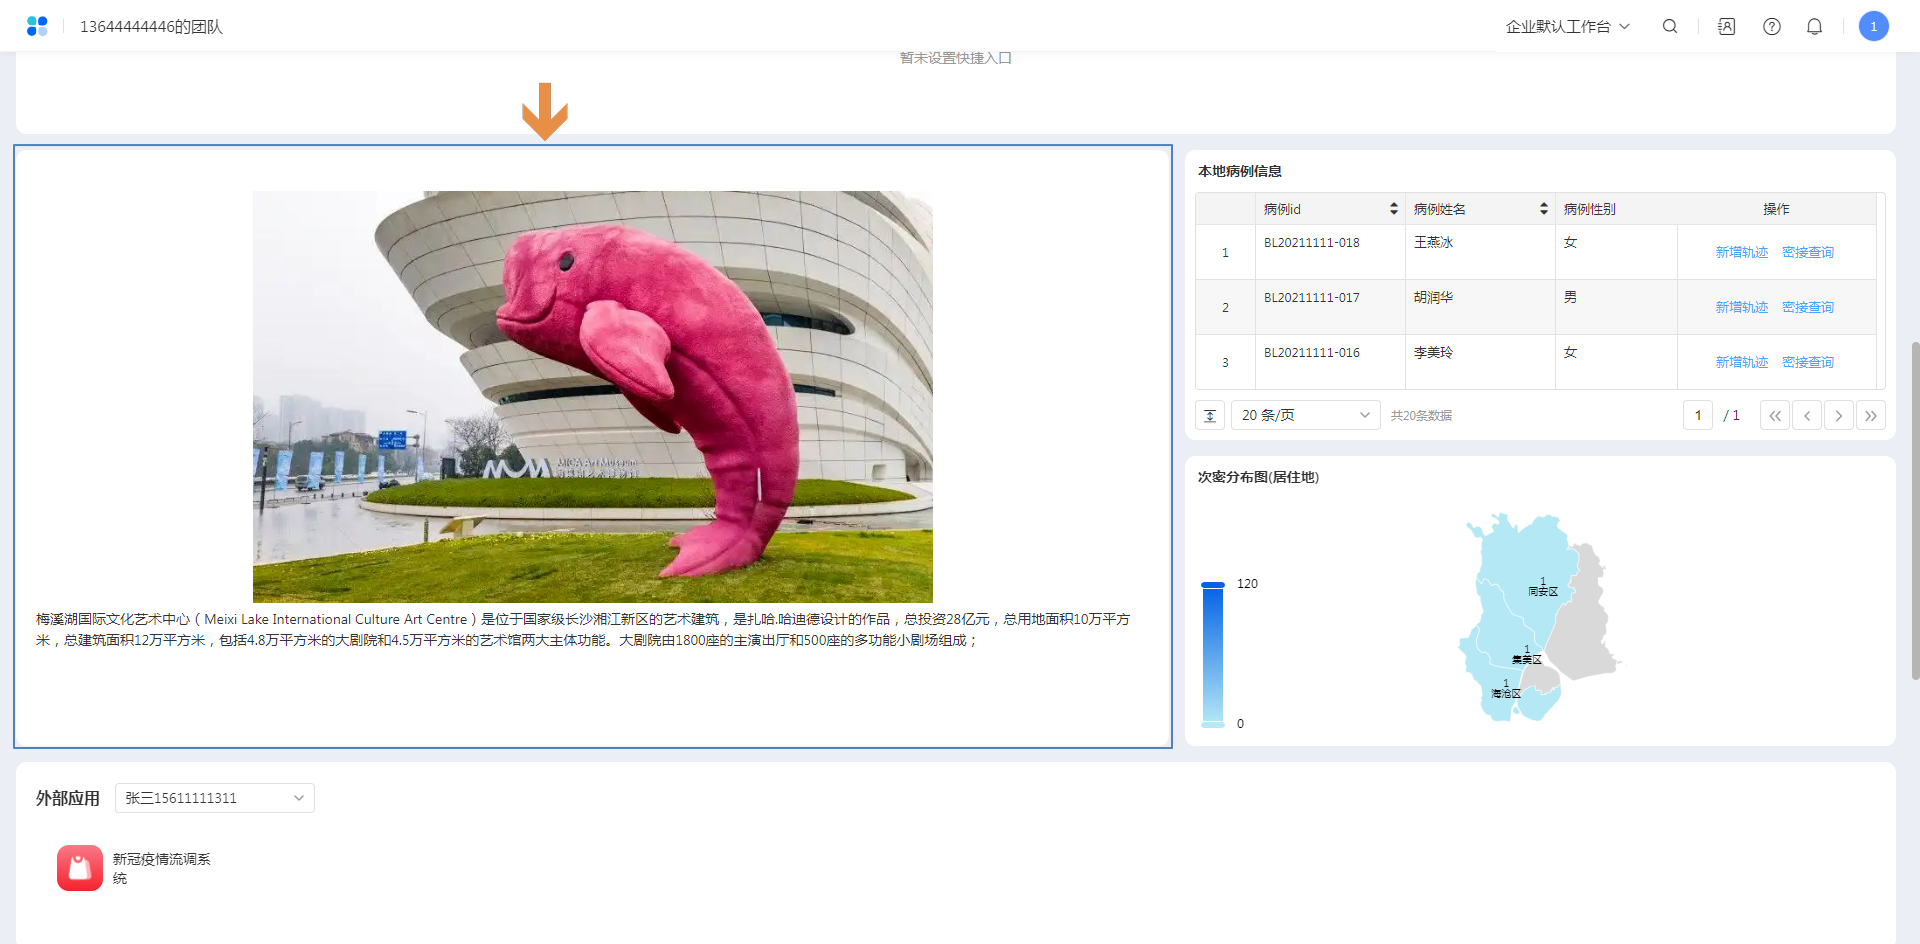This screenshot has height=944, width=1920.
Task: Open the 20 条/页 page size dropdown
Action: click(x=1304, y=415)
